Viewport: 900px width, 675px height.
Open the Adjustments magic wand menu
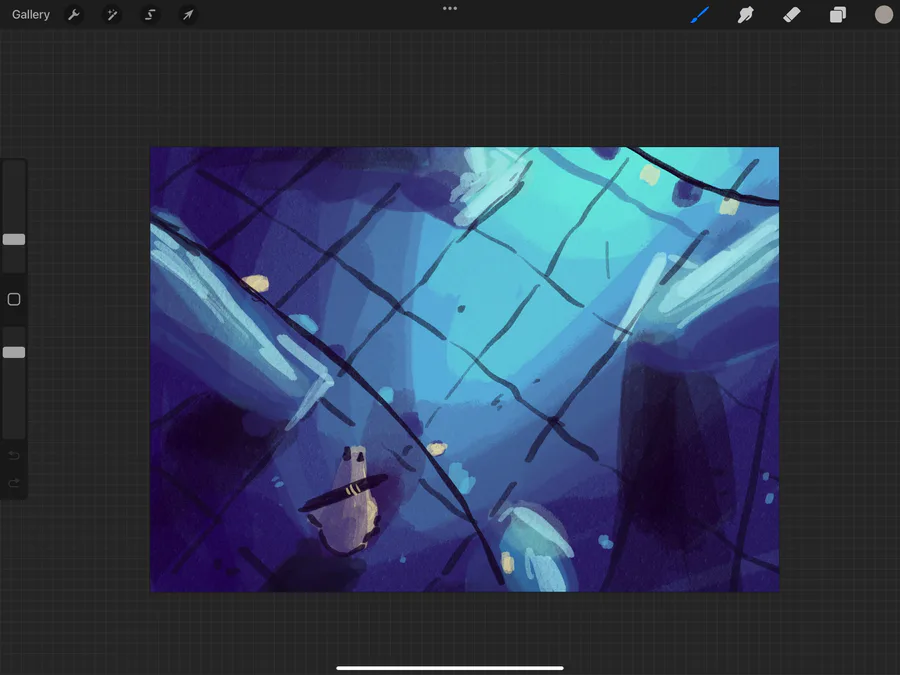[112, 14]
